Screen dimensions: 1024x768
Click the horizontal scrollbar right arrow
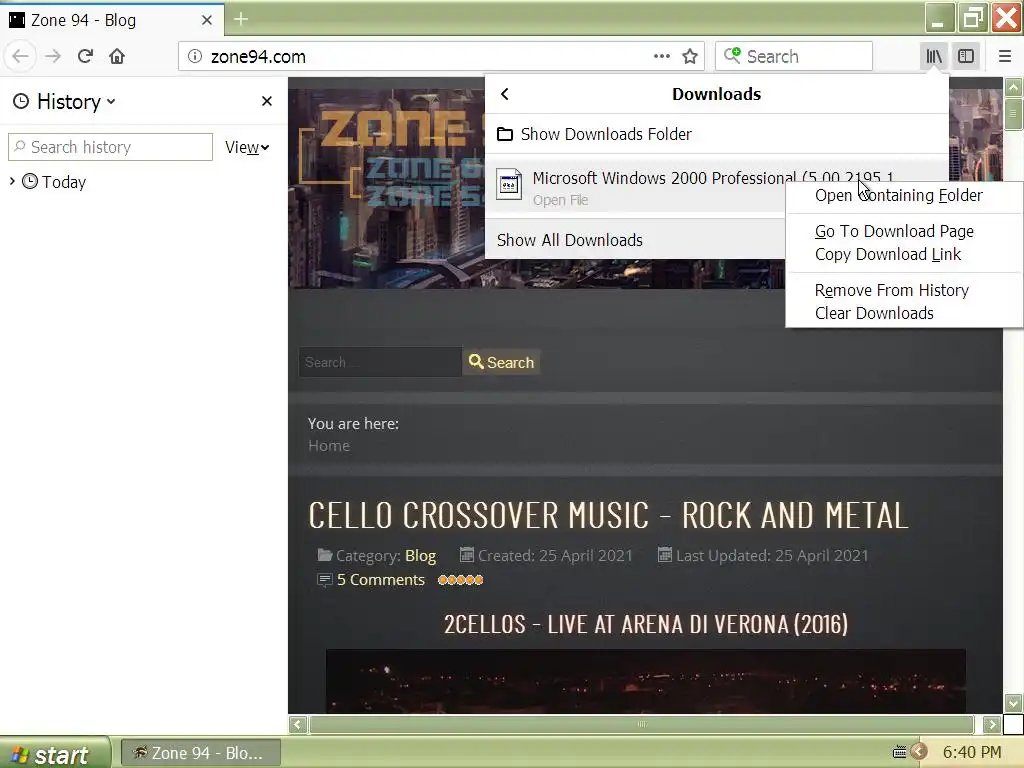991,724
